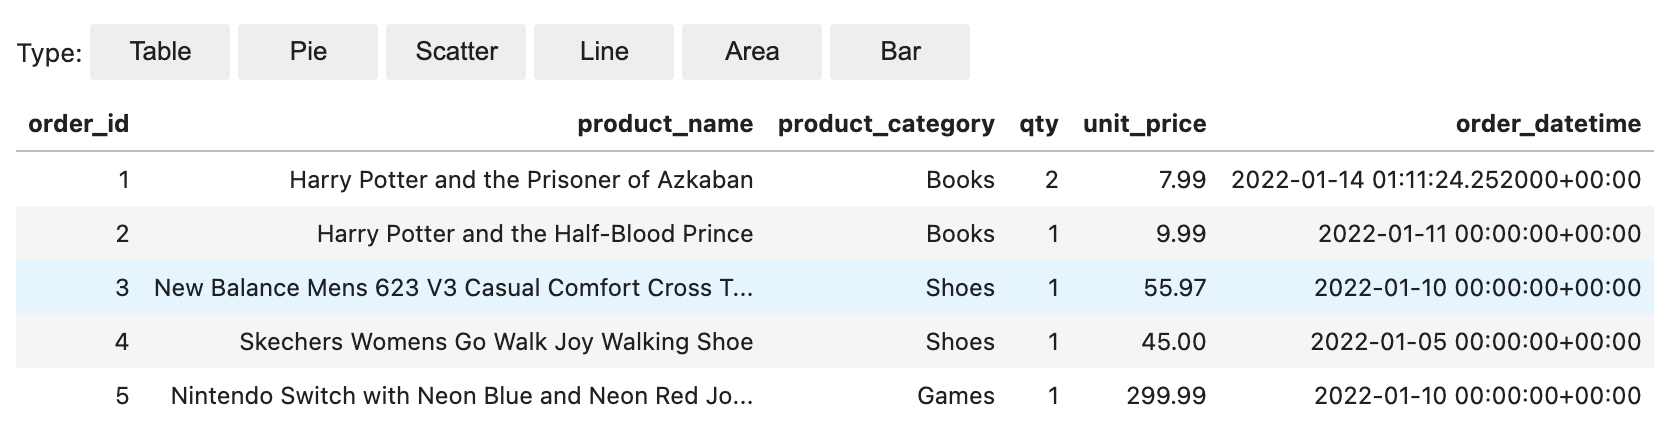Click the Games category cell

[956, 396]
